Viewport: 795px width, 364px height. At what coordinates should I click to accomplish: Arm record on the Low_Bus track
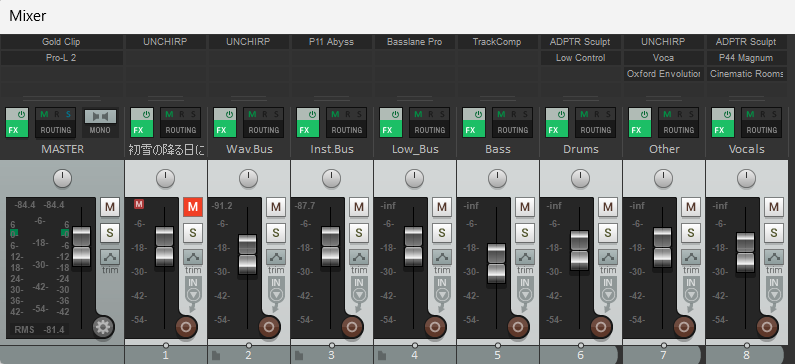tap(435, 327)
